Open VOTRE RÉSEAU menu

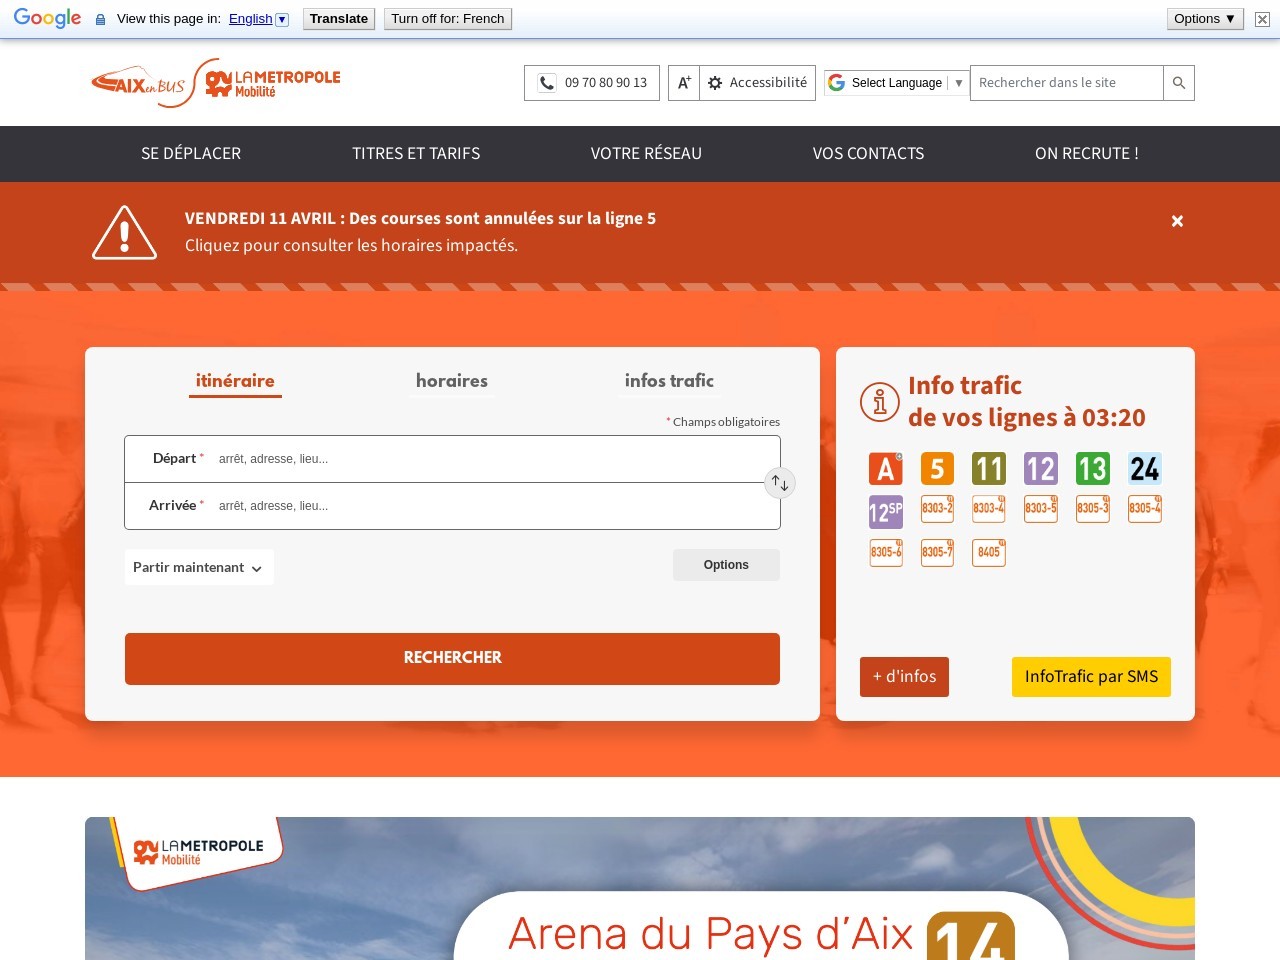click(x=646, y=153)
